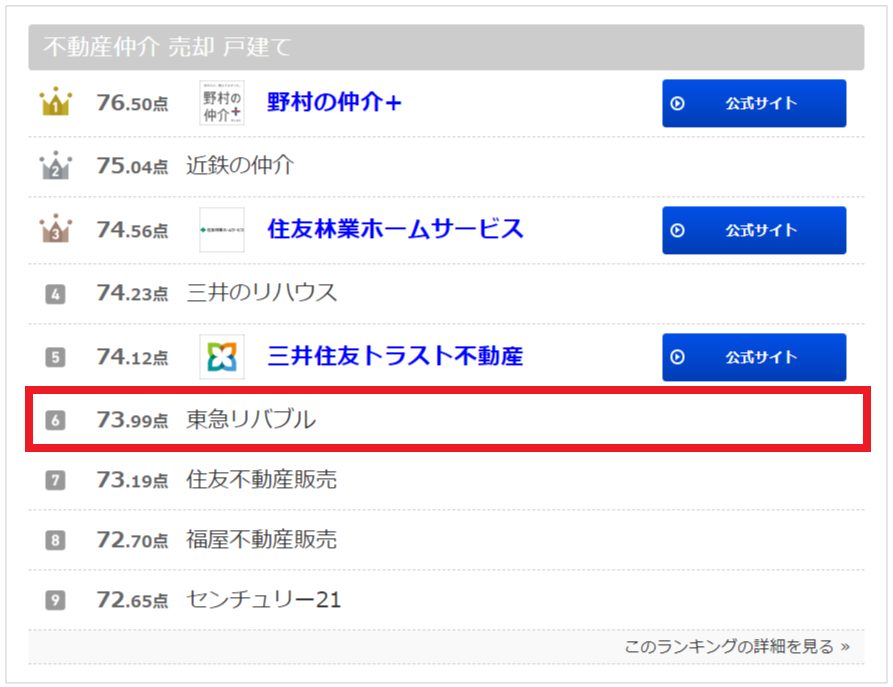
Task: Click the rank 7 number badge
Action: pyautogui.click(x=55, y=480)
